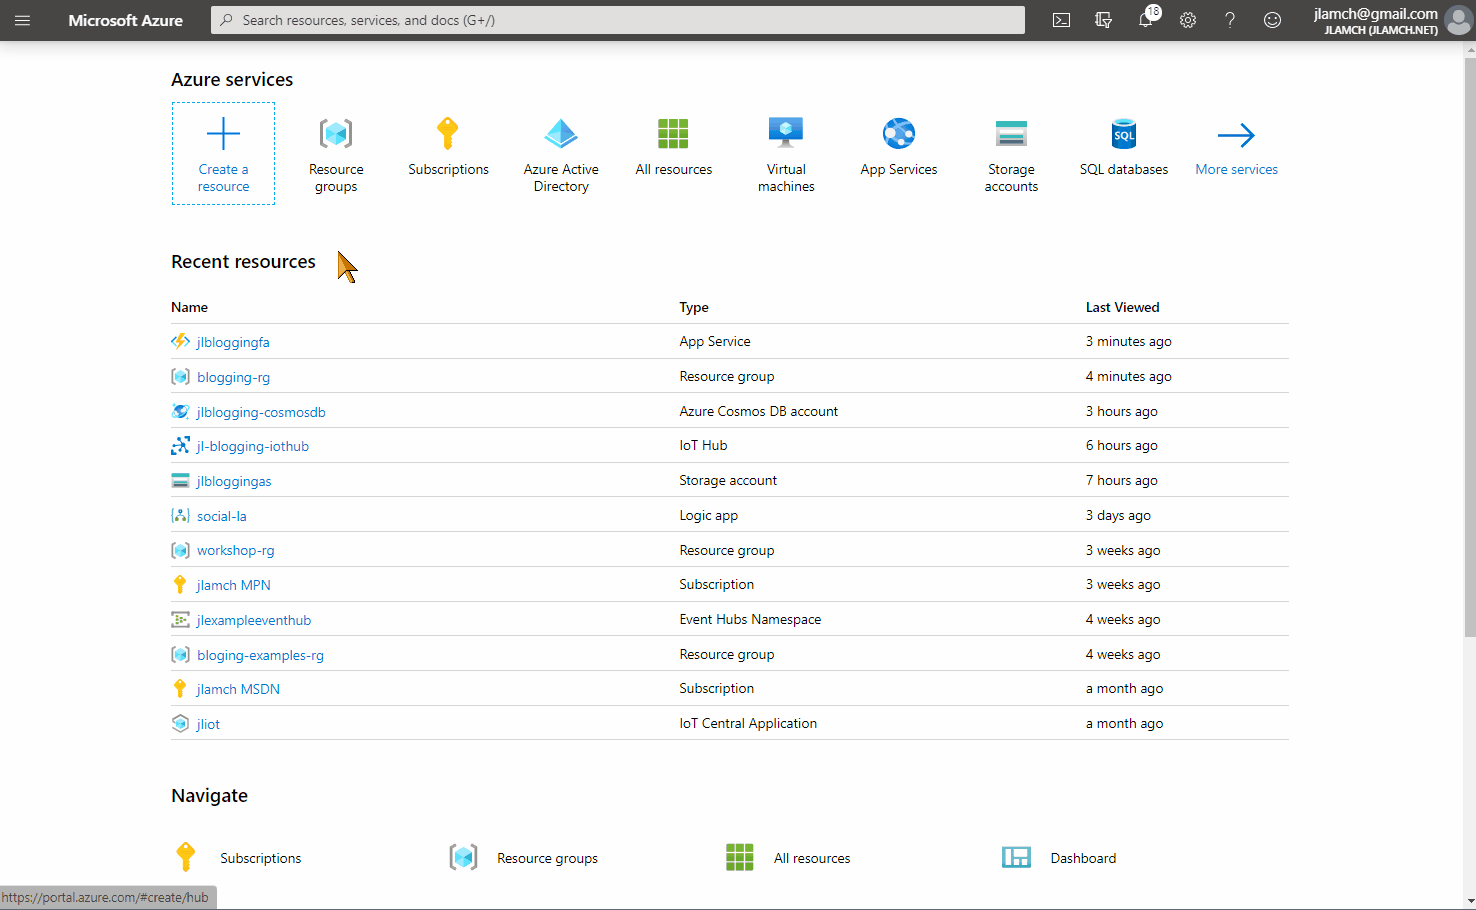Click the jlblogging-cosmosdb Cosmos DB icon
Viewport: 1476px width, 910px height.
(x=180, y=411)
